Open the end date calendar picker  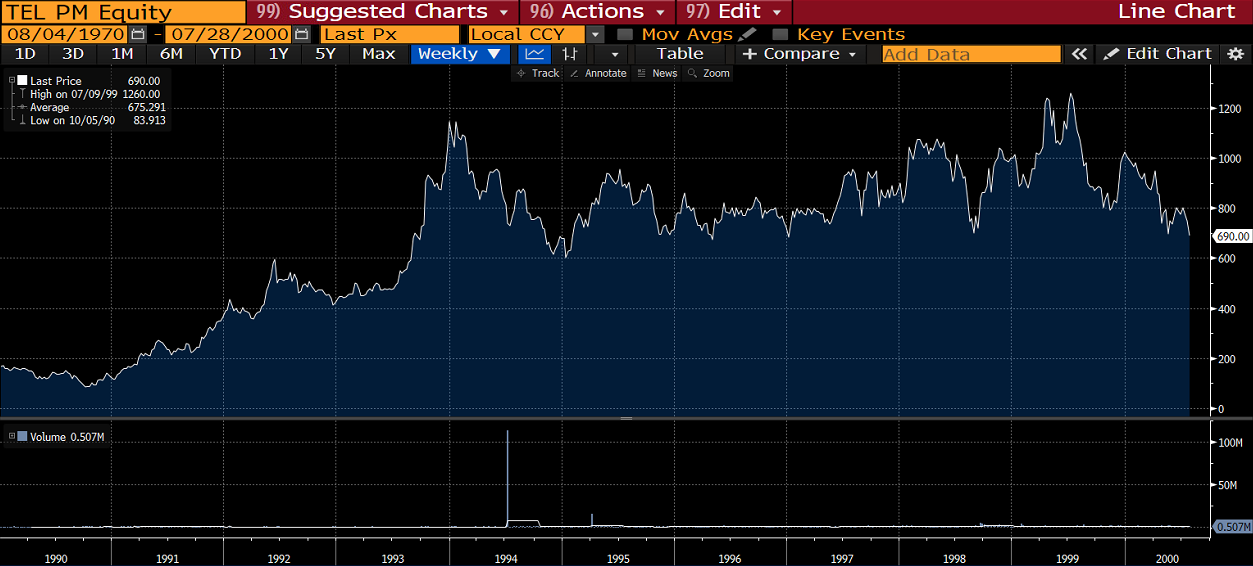302,34
